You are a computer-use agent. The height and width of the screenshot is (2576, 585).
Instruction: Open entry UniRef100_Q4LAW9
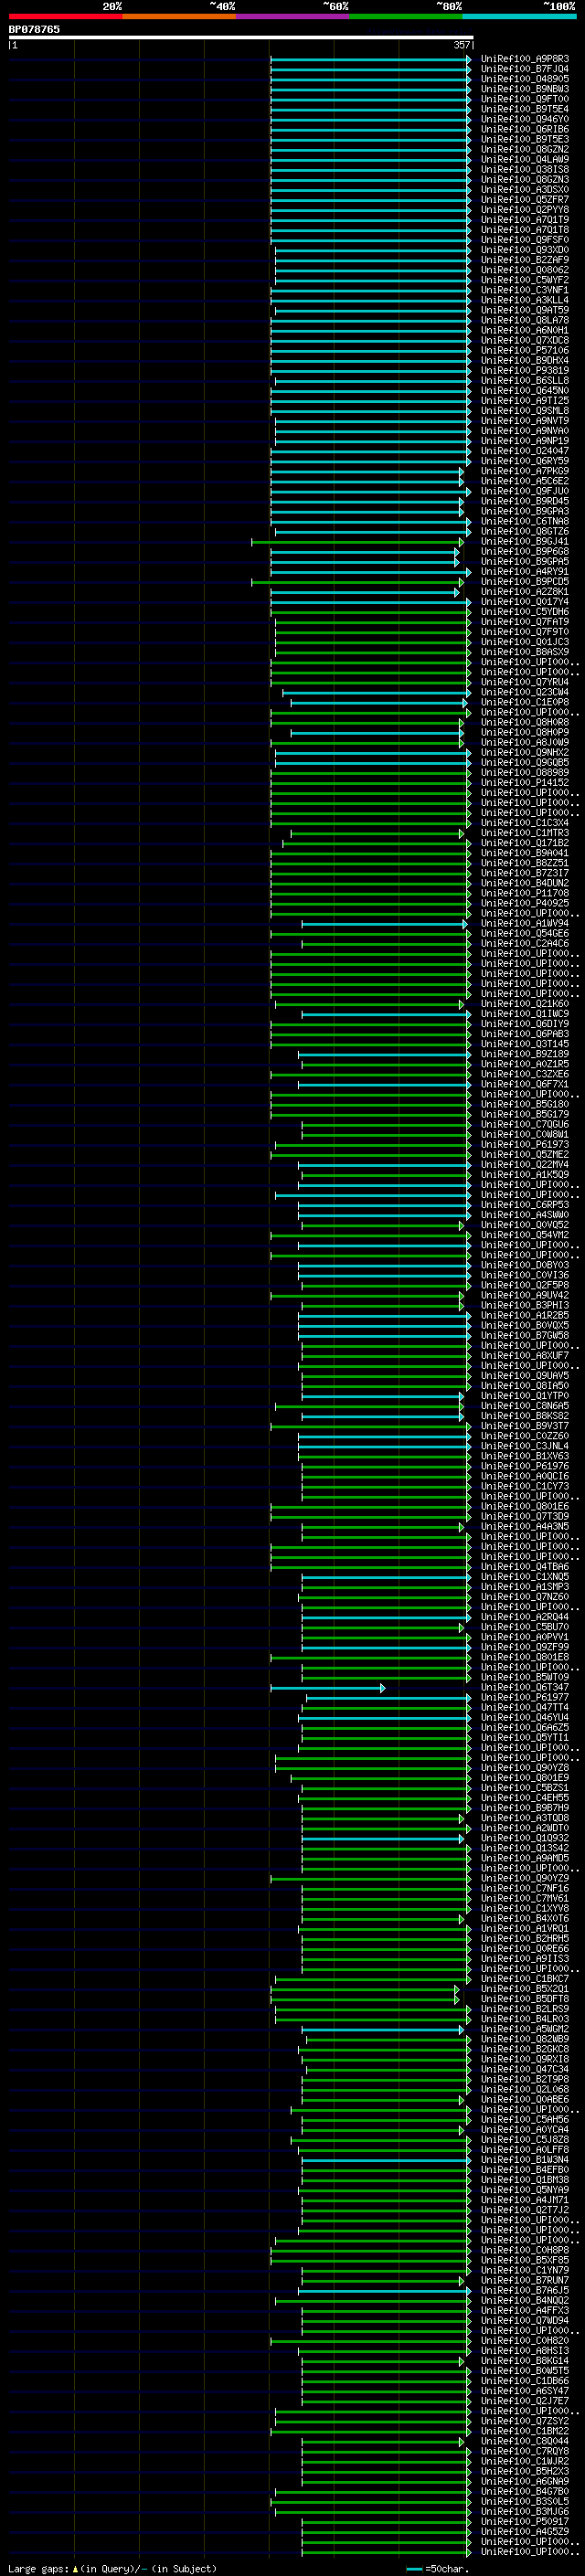(x=525, y=159)
